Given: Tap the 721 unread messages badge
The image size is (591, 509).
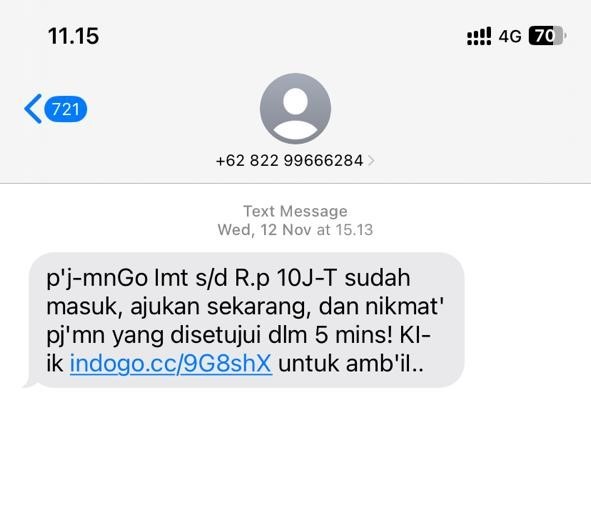Looking at the screenshot, I should point(66,109).
